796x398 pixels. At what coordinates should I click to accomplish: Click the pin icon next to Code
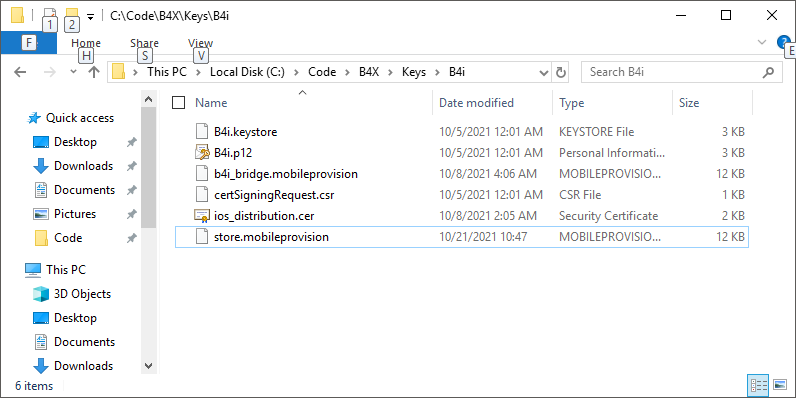point(131,238)
